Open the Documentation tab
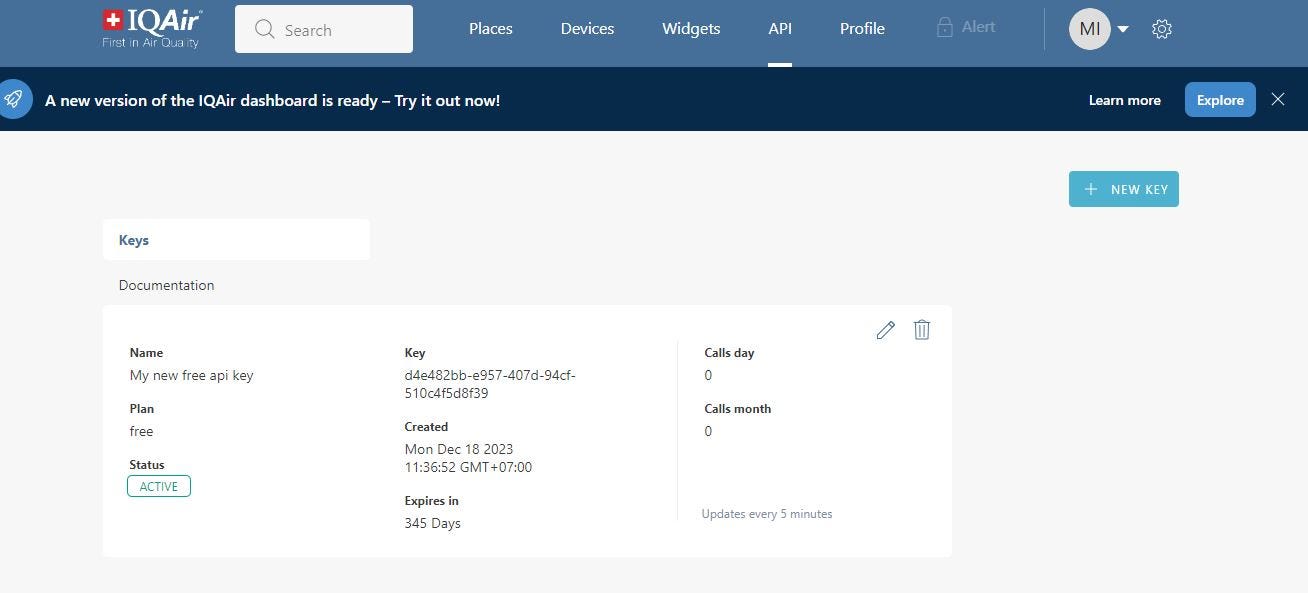1308x593 pixels. (x=166, y=285)
